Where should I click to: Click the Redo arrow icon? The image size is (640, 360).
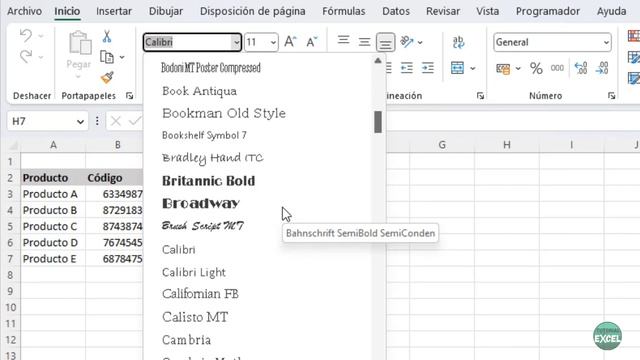coord(26,56)
